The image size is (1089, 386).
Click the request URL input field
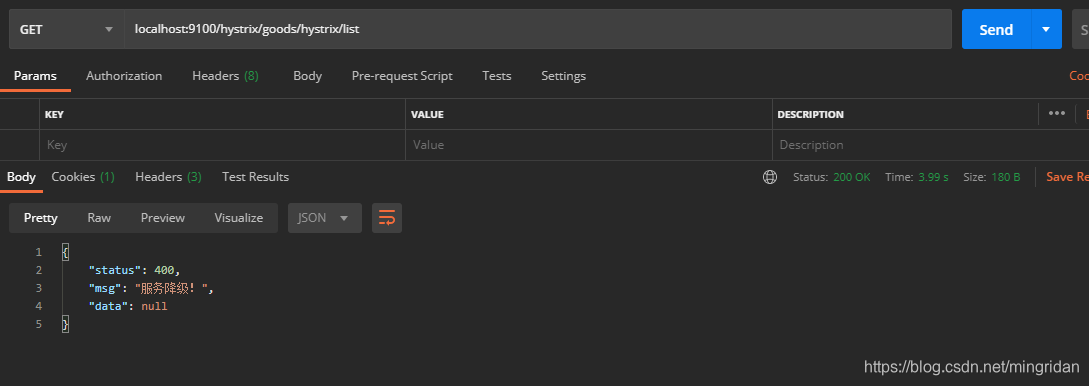pos(538,29)
